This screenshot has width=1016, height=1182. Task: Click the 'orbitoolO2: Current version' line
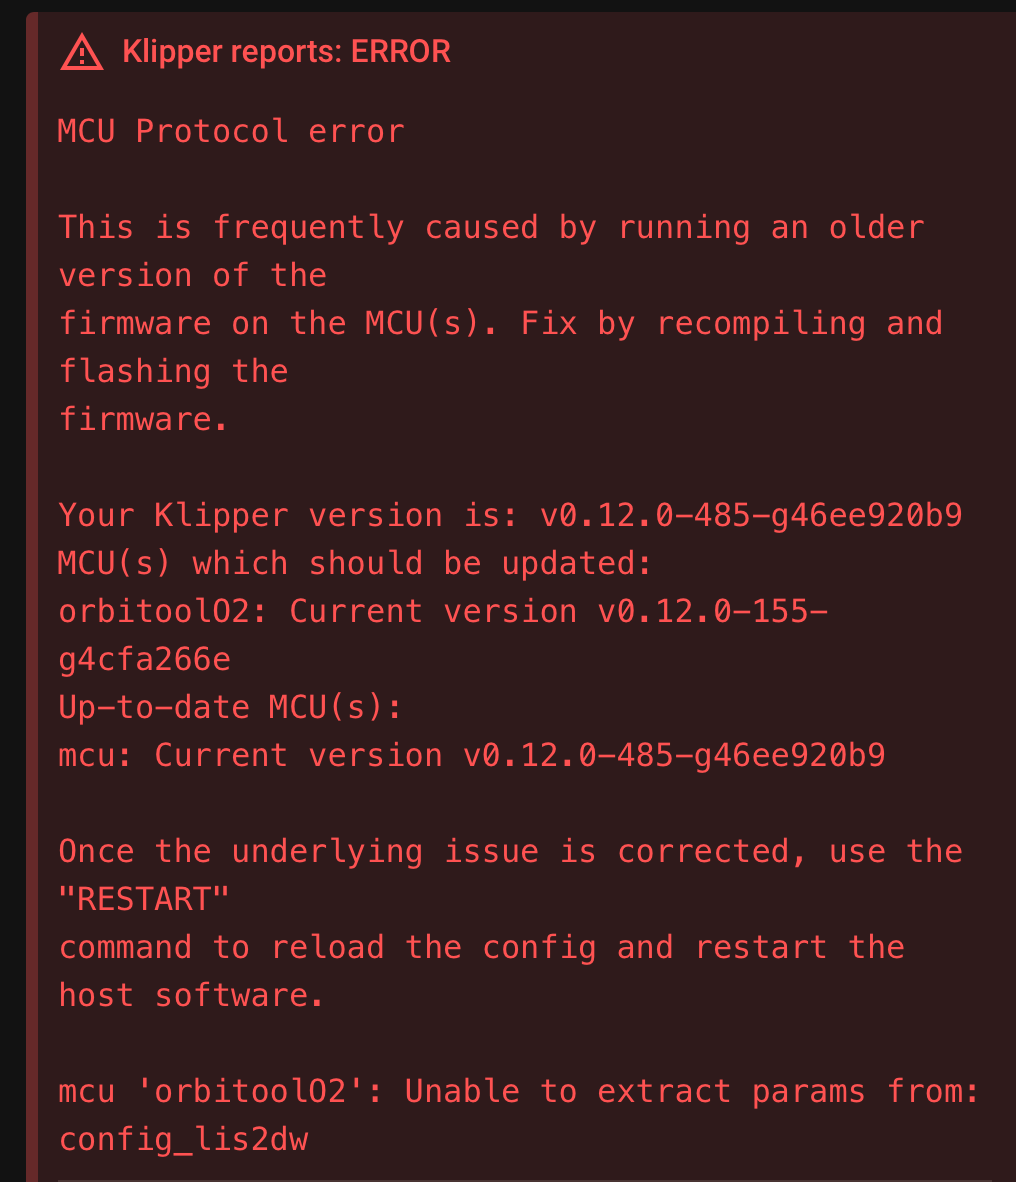pyautogui.click(x=443, y=611)
